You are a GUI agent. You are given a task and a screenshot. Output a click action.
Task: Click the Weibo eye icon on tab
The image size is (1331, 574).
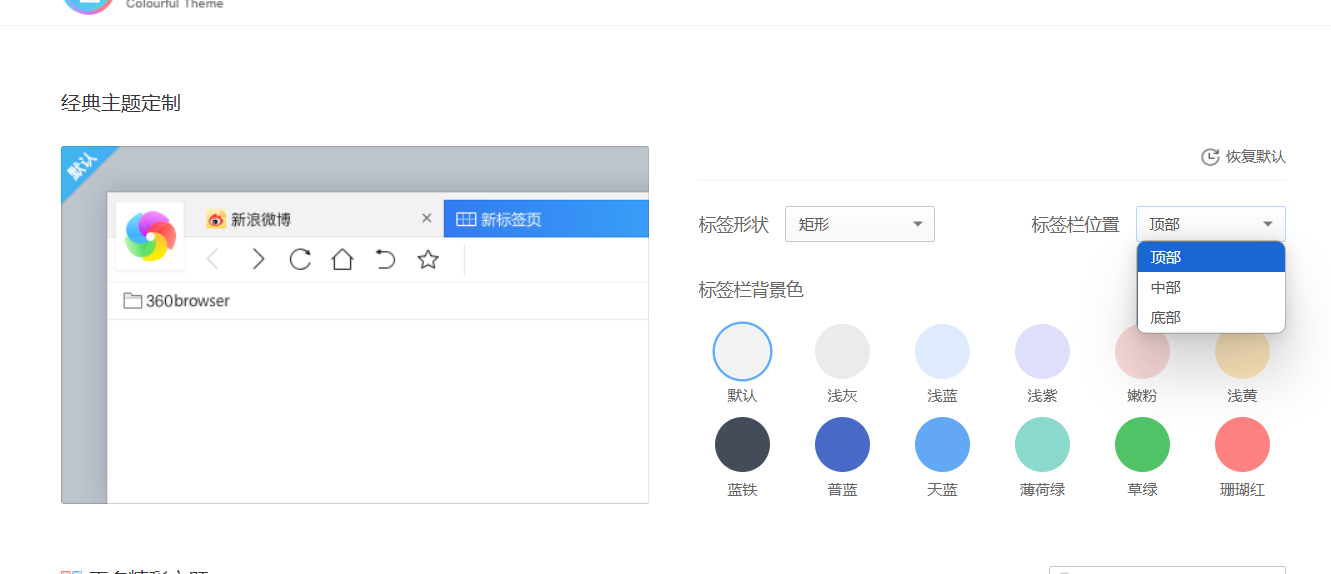216,219
